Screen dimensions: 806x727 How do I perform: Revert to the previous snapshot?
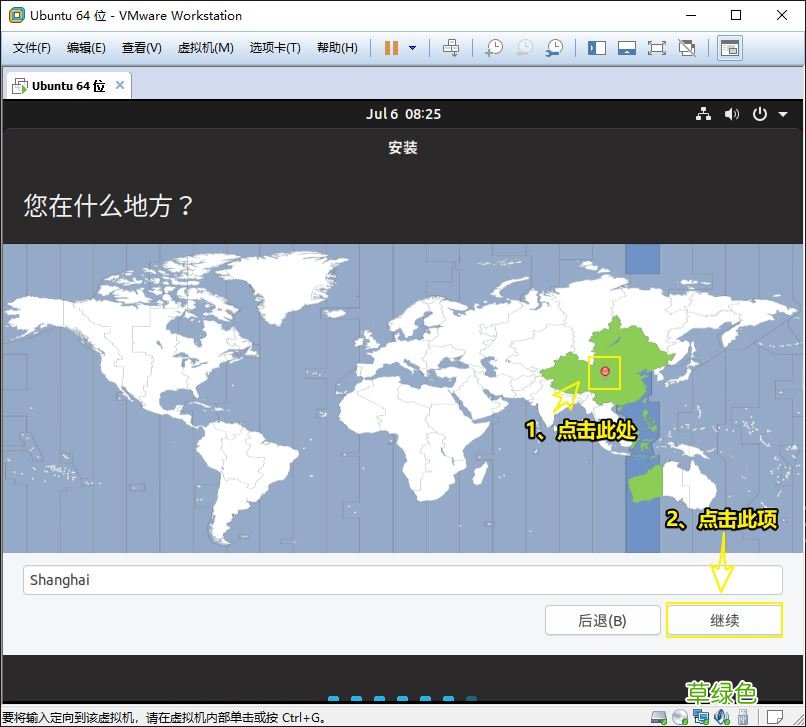pyautogui.click(x=524, y=48)
